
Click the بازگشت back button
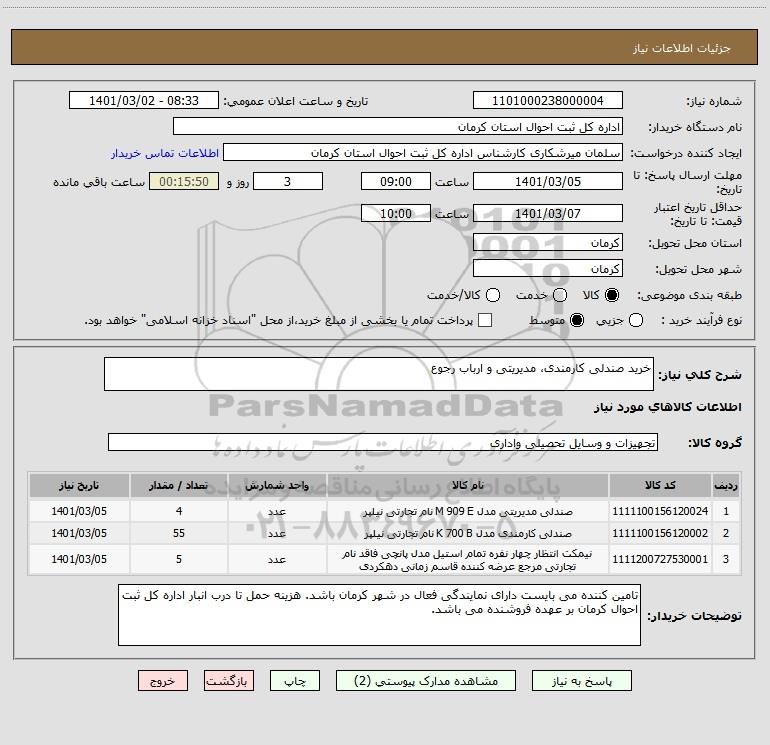pyautogui.click(x=229, y=681)
